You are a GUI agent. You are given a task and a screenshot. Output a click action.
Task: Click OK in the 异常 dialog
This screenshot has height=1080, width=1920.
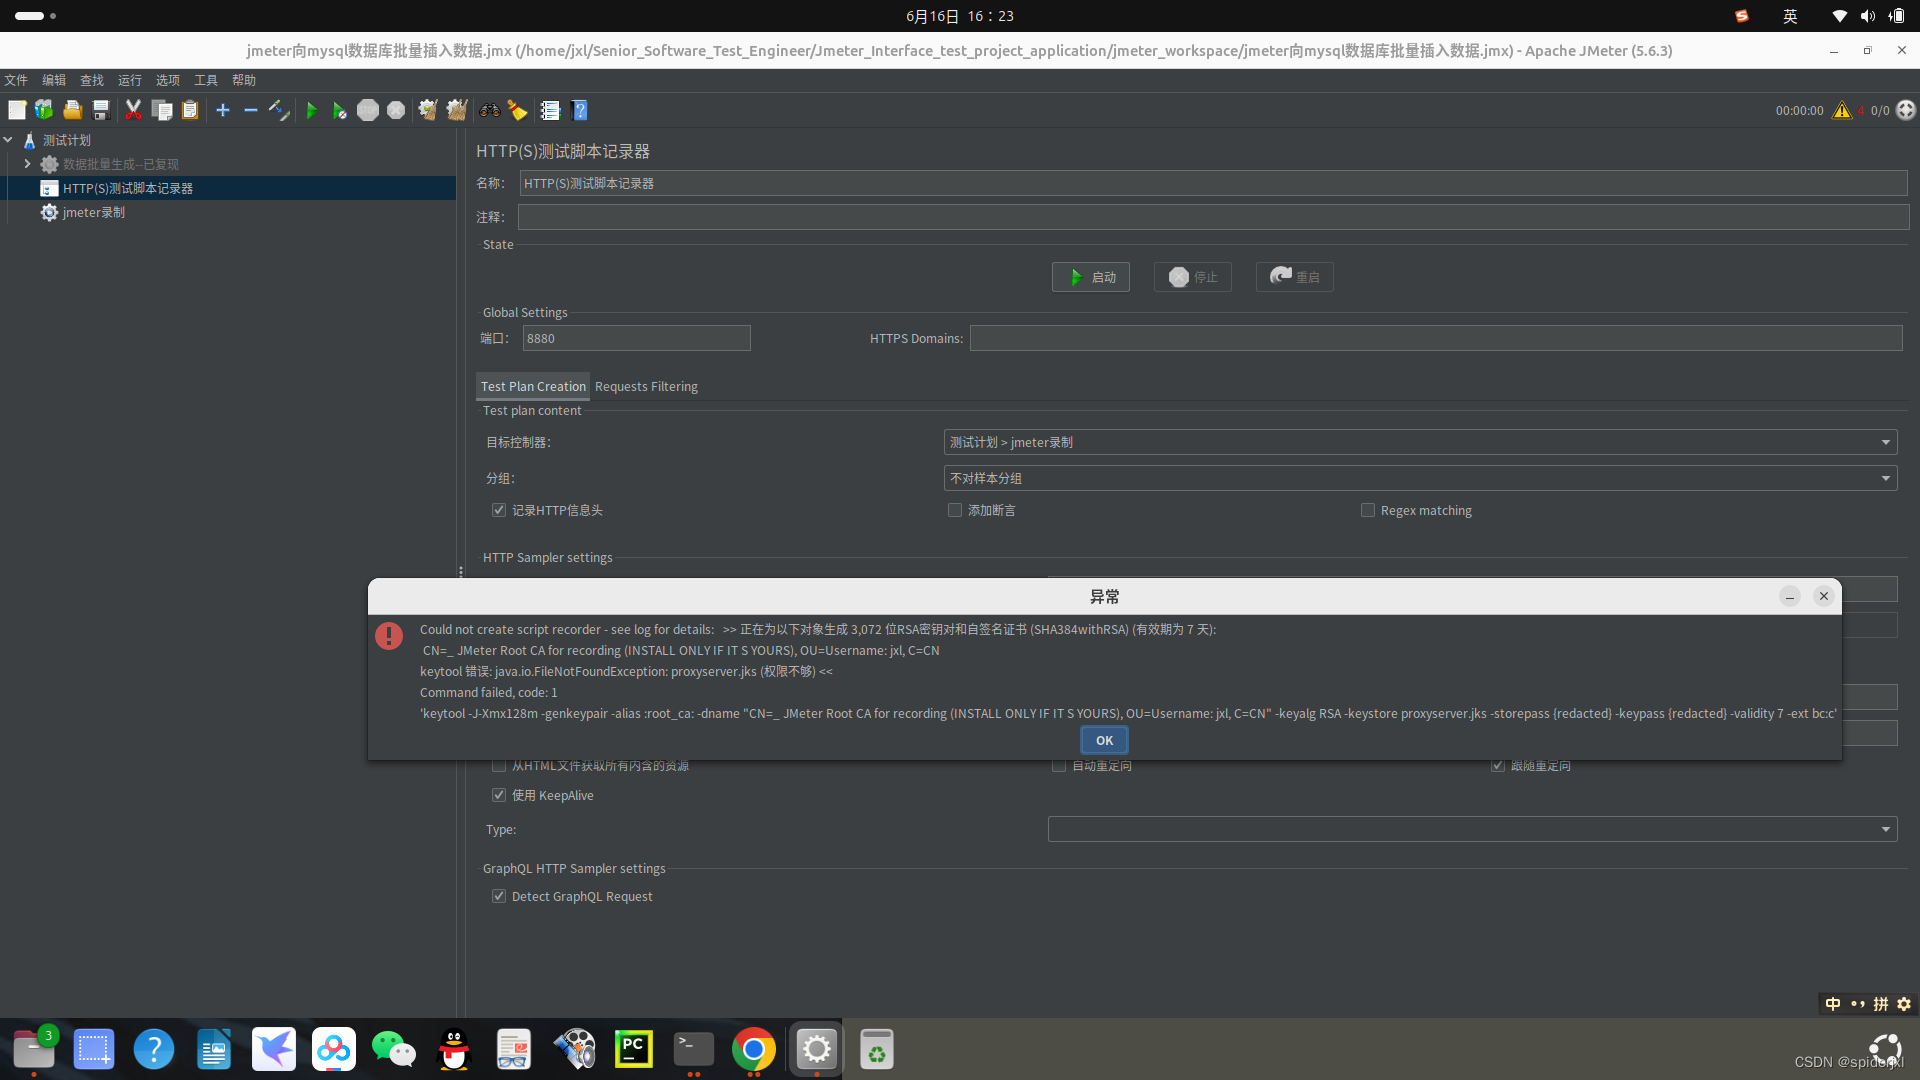[1104, 740]
